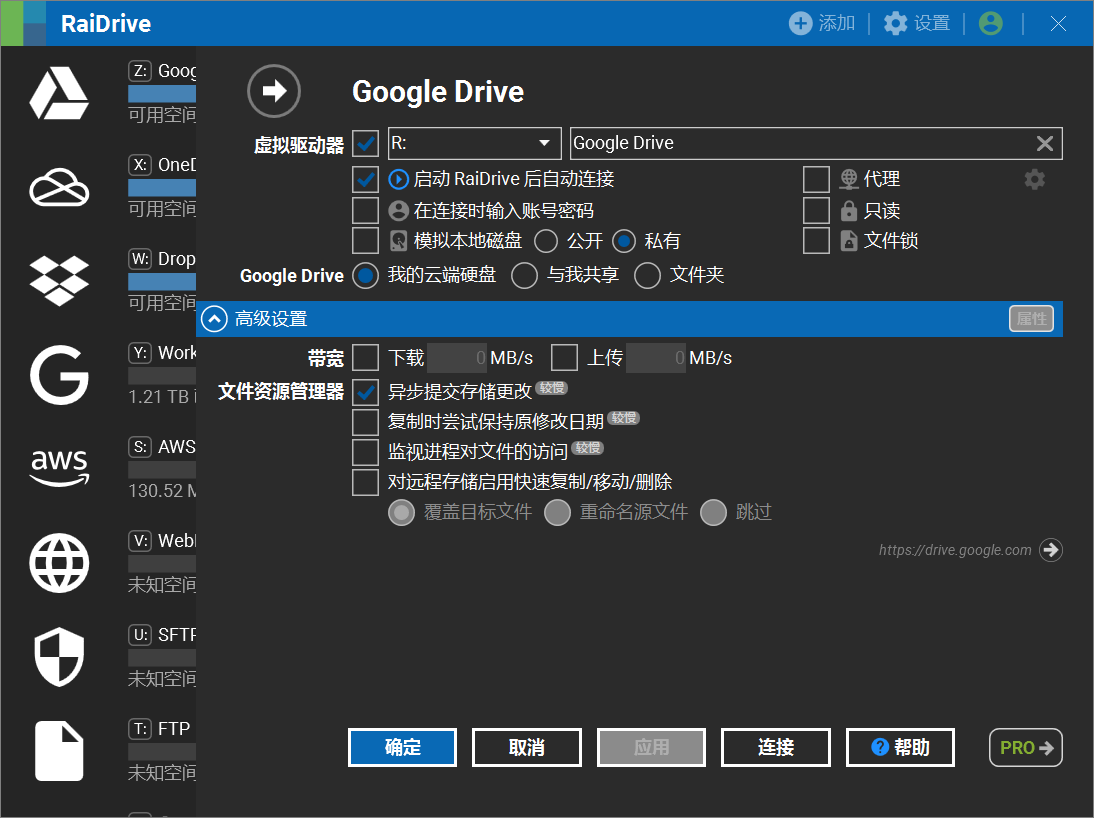Select the AWS storage icon

59,467
